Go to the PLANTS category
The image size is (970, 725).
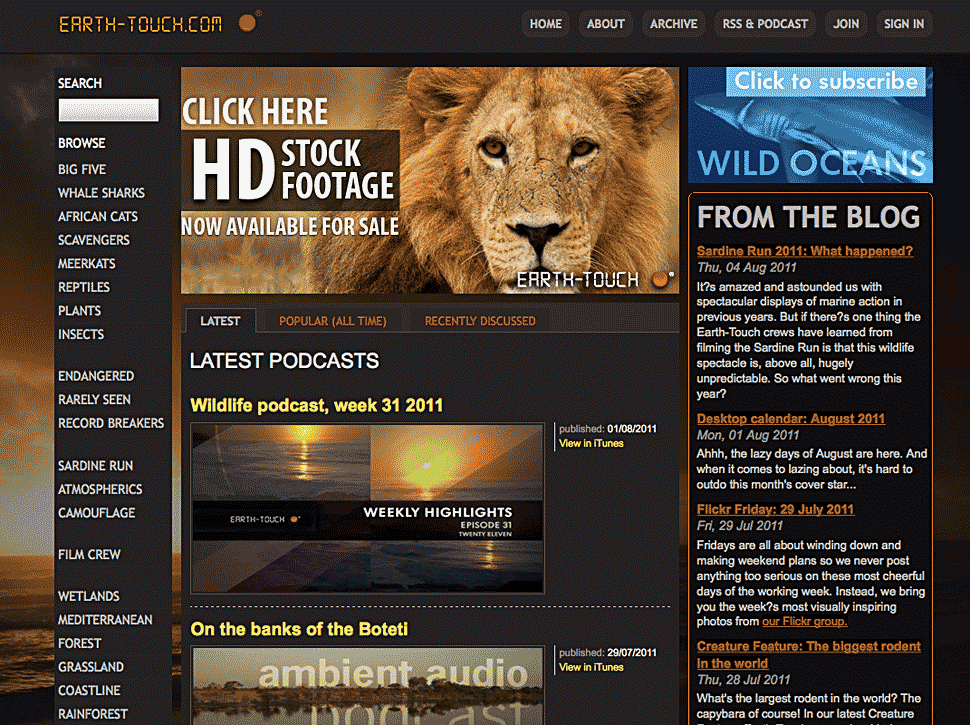pos(80,311)
